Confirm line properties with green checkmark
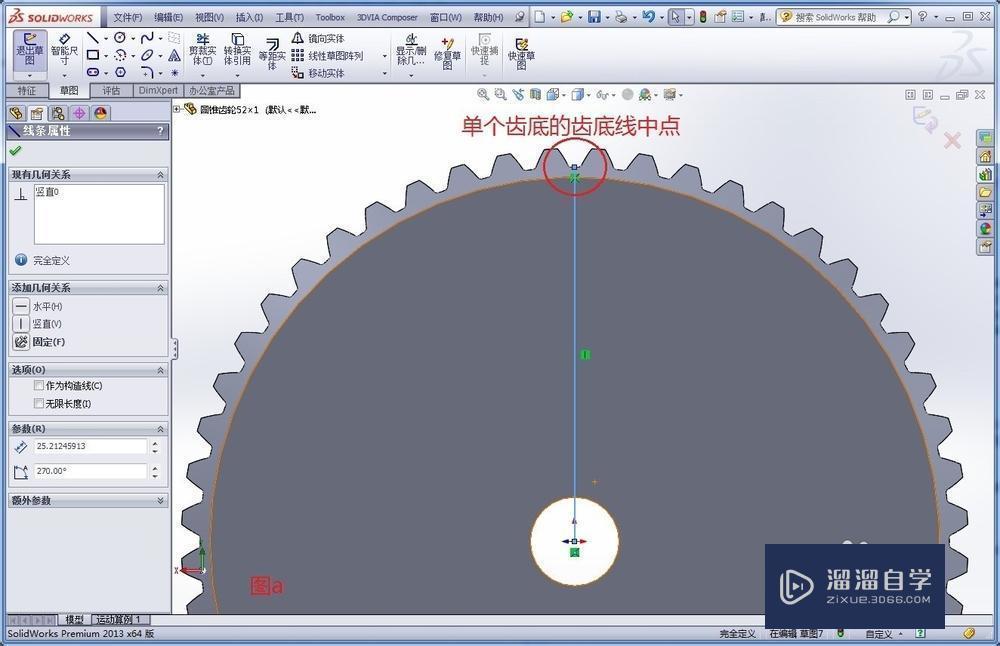The width and height of the screenshot is (1000, 646). (x=15, y=150)
